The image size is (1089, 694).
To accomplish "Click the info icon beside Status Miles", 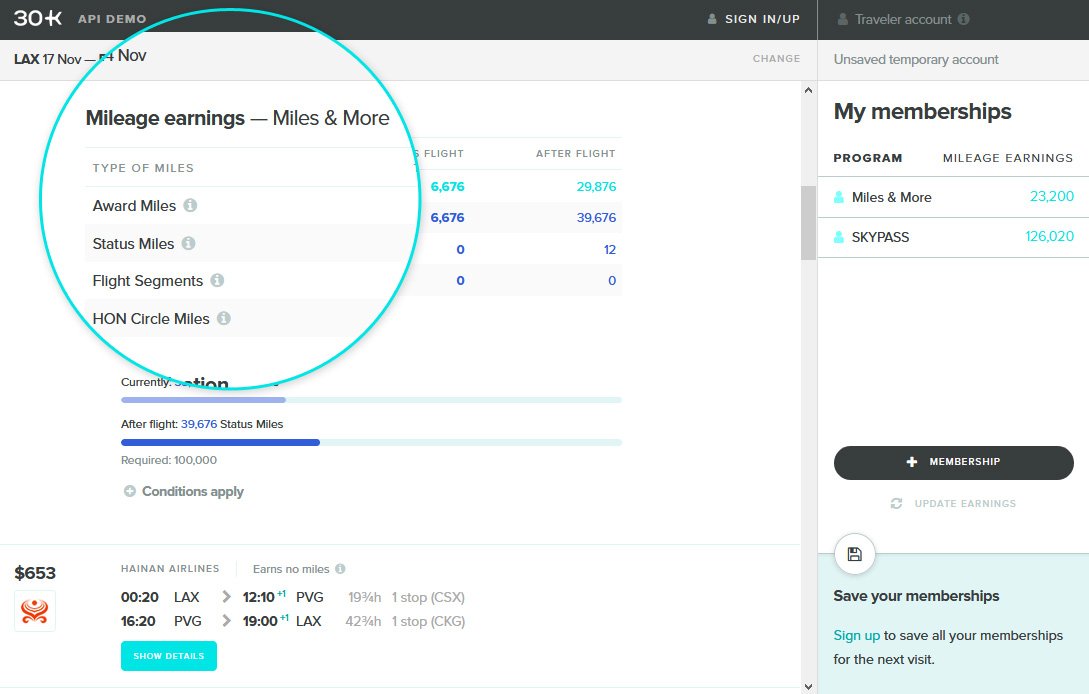I will [x=188, y=243].
